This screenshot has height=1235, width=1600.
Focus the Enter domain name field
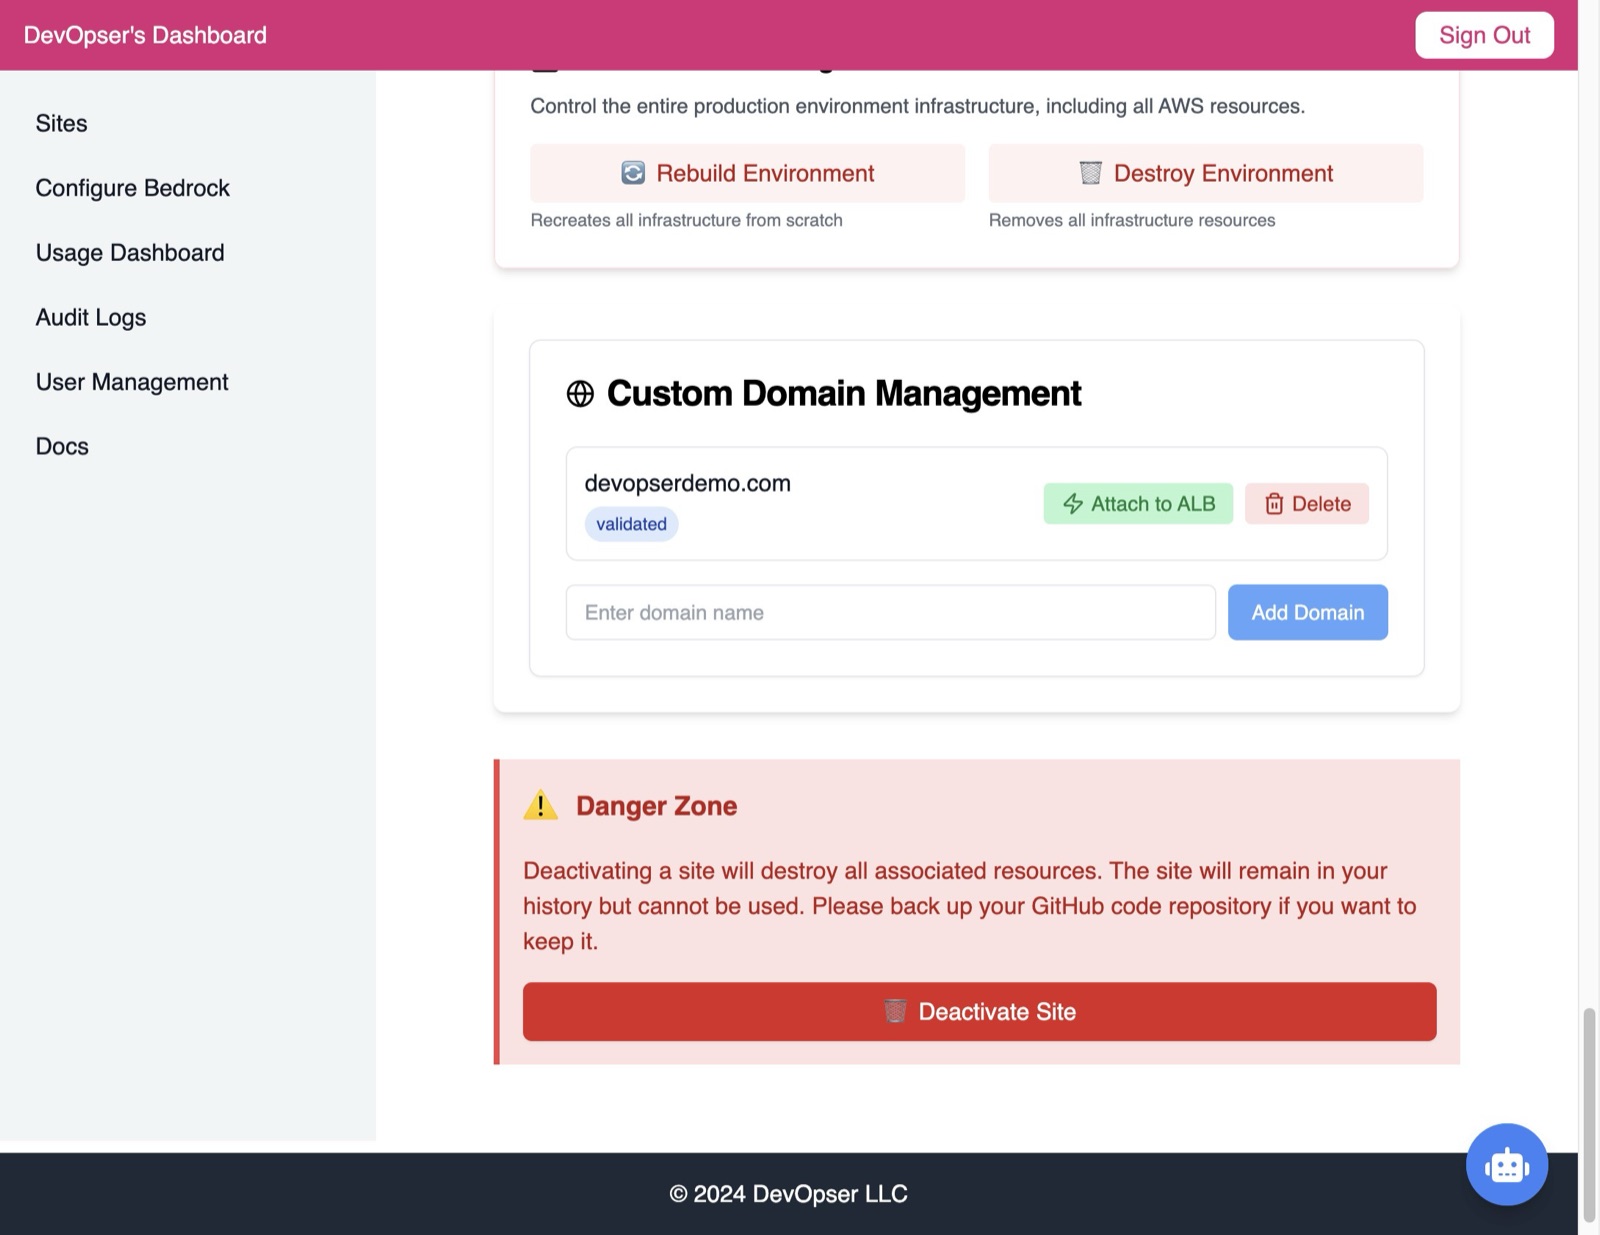coord(890,612)
